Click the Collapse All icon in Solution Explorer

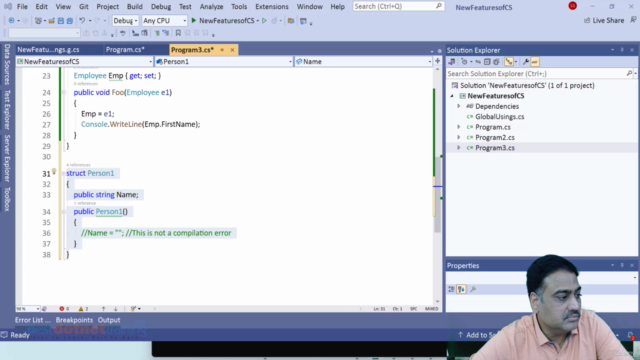click(487, 62)
